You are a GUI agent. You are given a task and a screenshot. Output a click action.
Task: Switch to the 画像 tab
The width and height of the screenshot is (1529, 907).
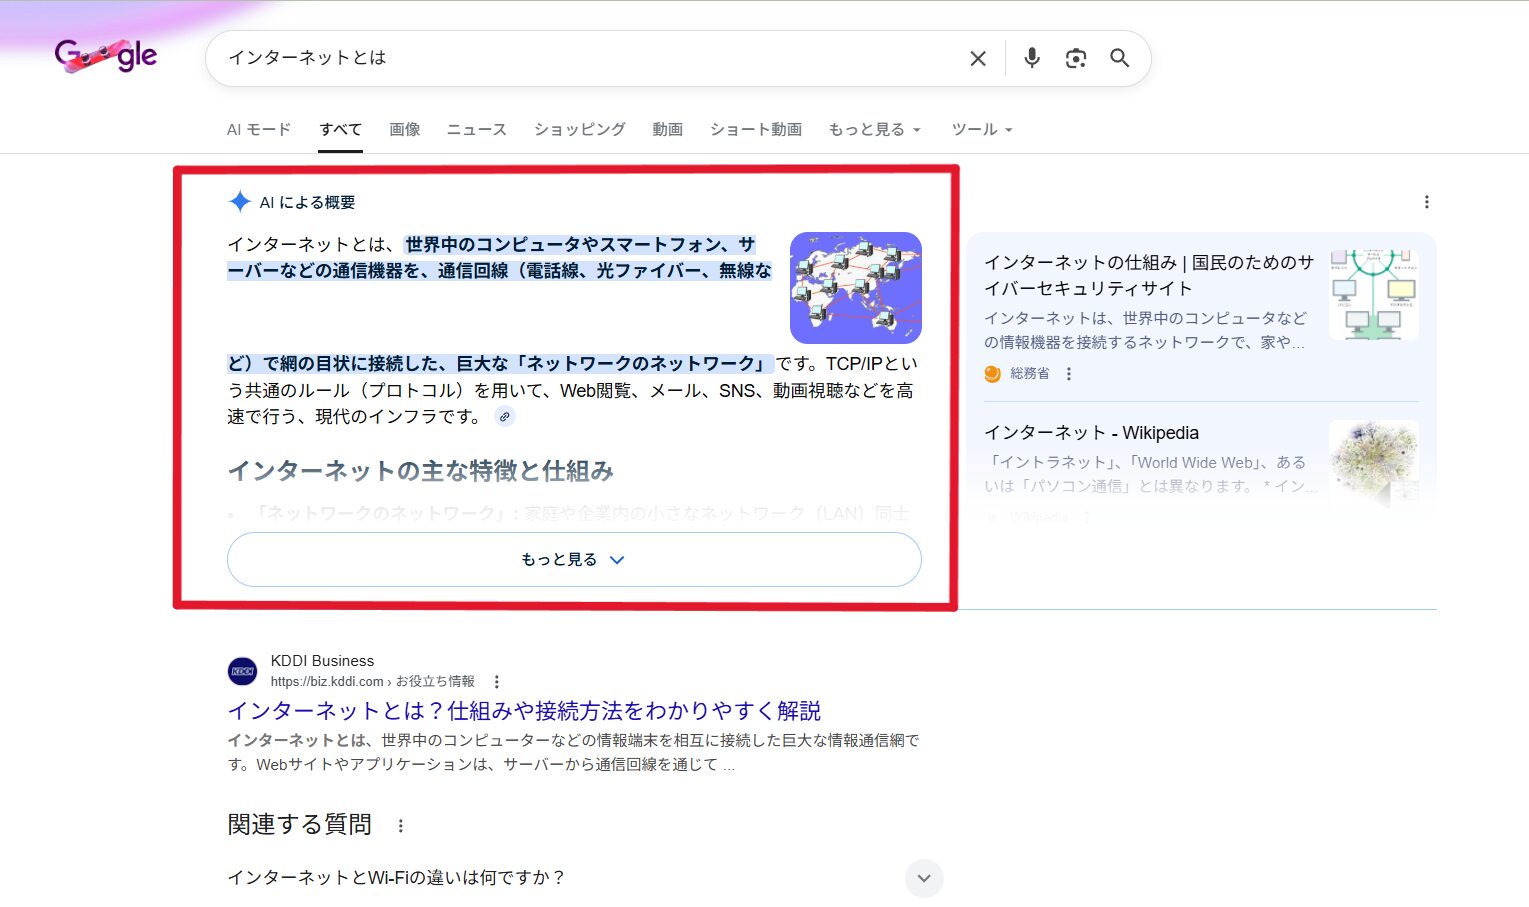coord(404,130)
